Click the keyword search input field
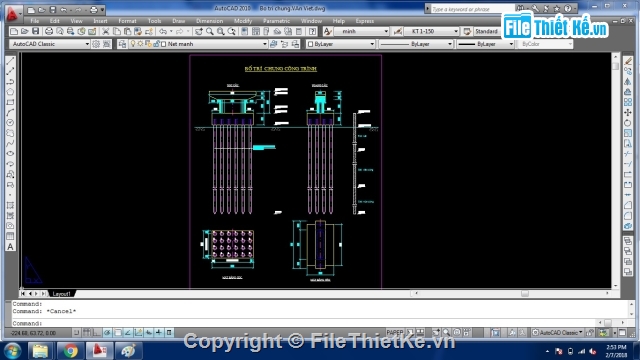Viewport: 640px width, 360px height. [469, 9]
